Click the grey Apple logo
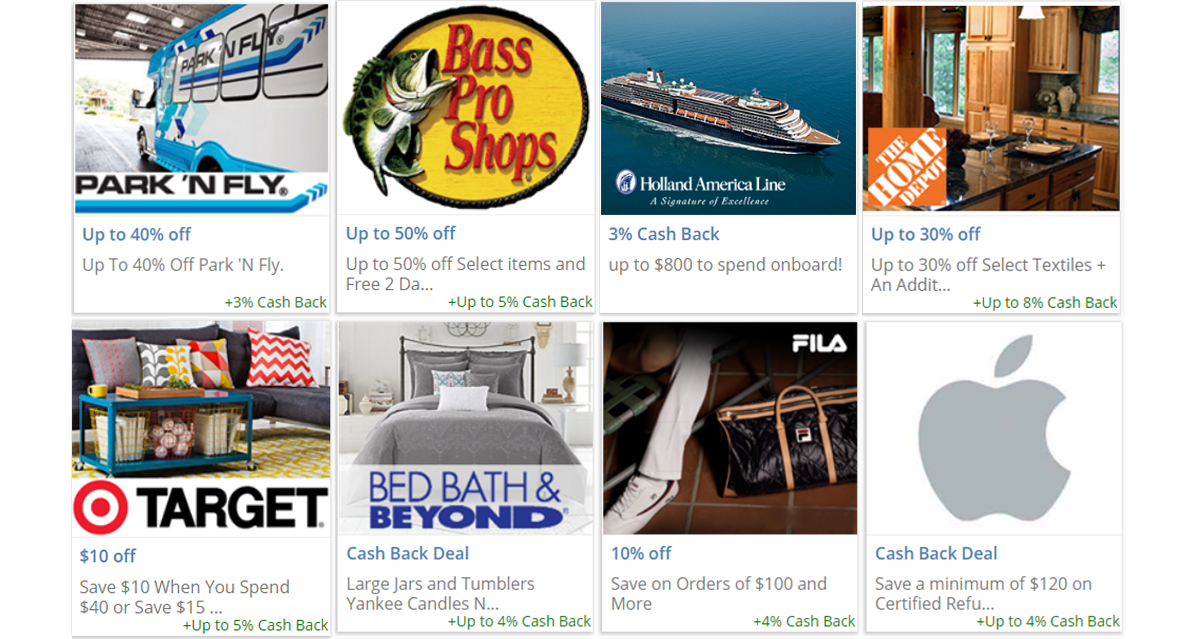 (994, 428)
